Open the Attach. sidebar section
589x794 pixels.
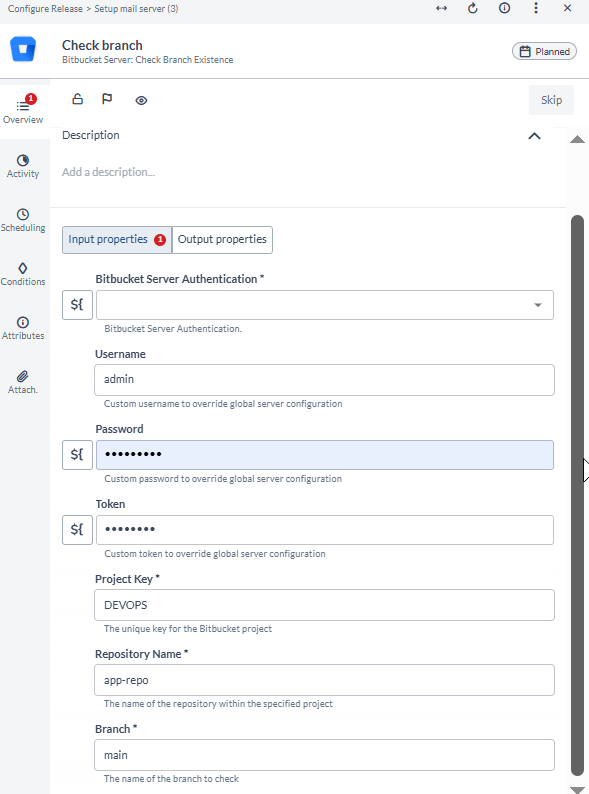(23, 382)
